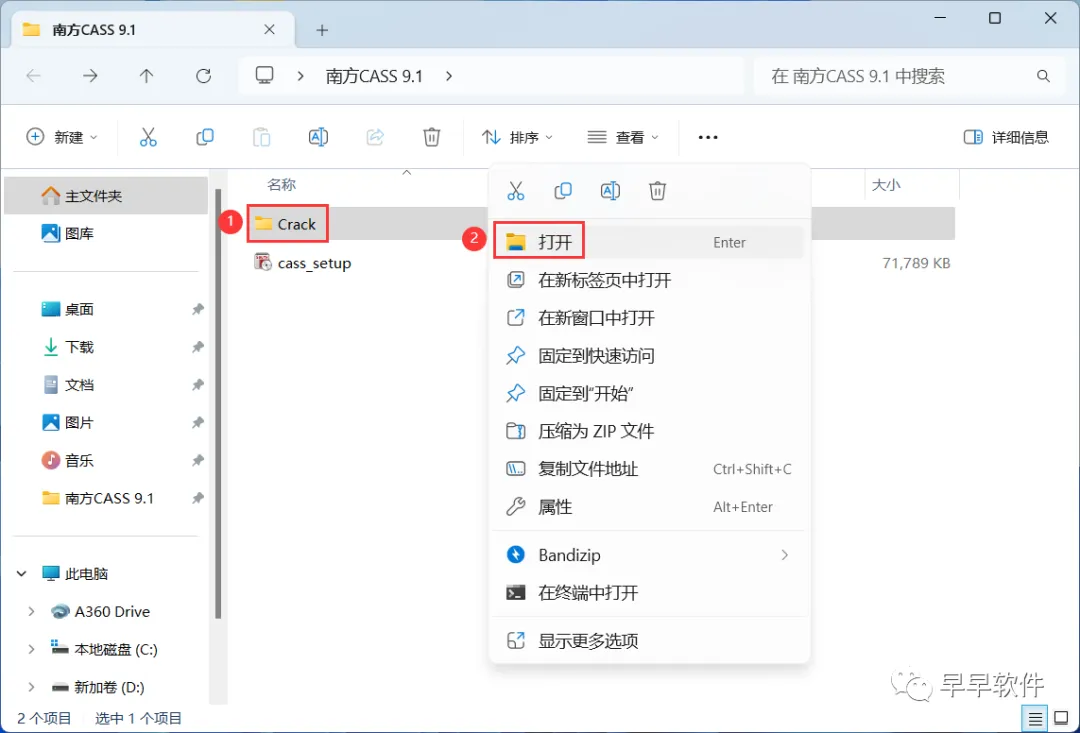Sort by the 名称 column header

click(281, 185)
